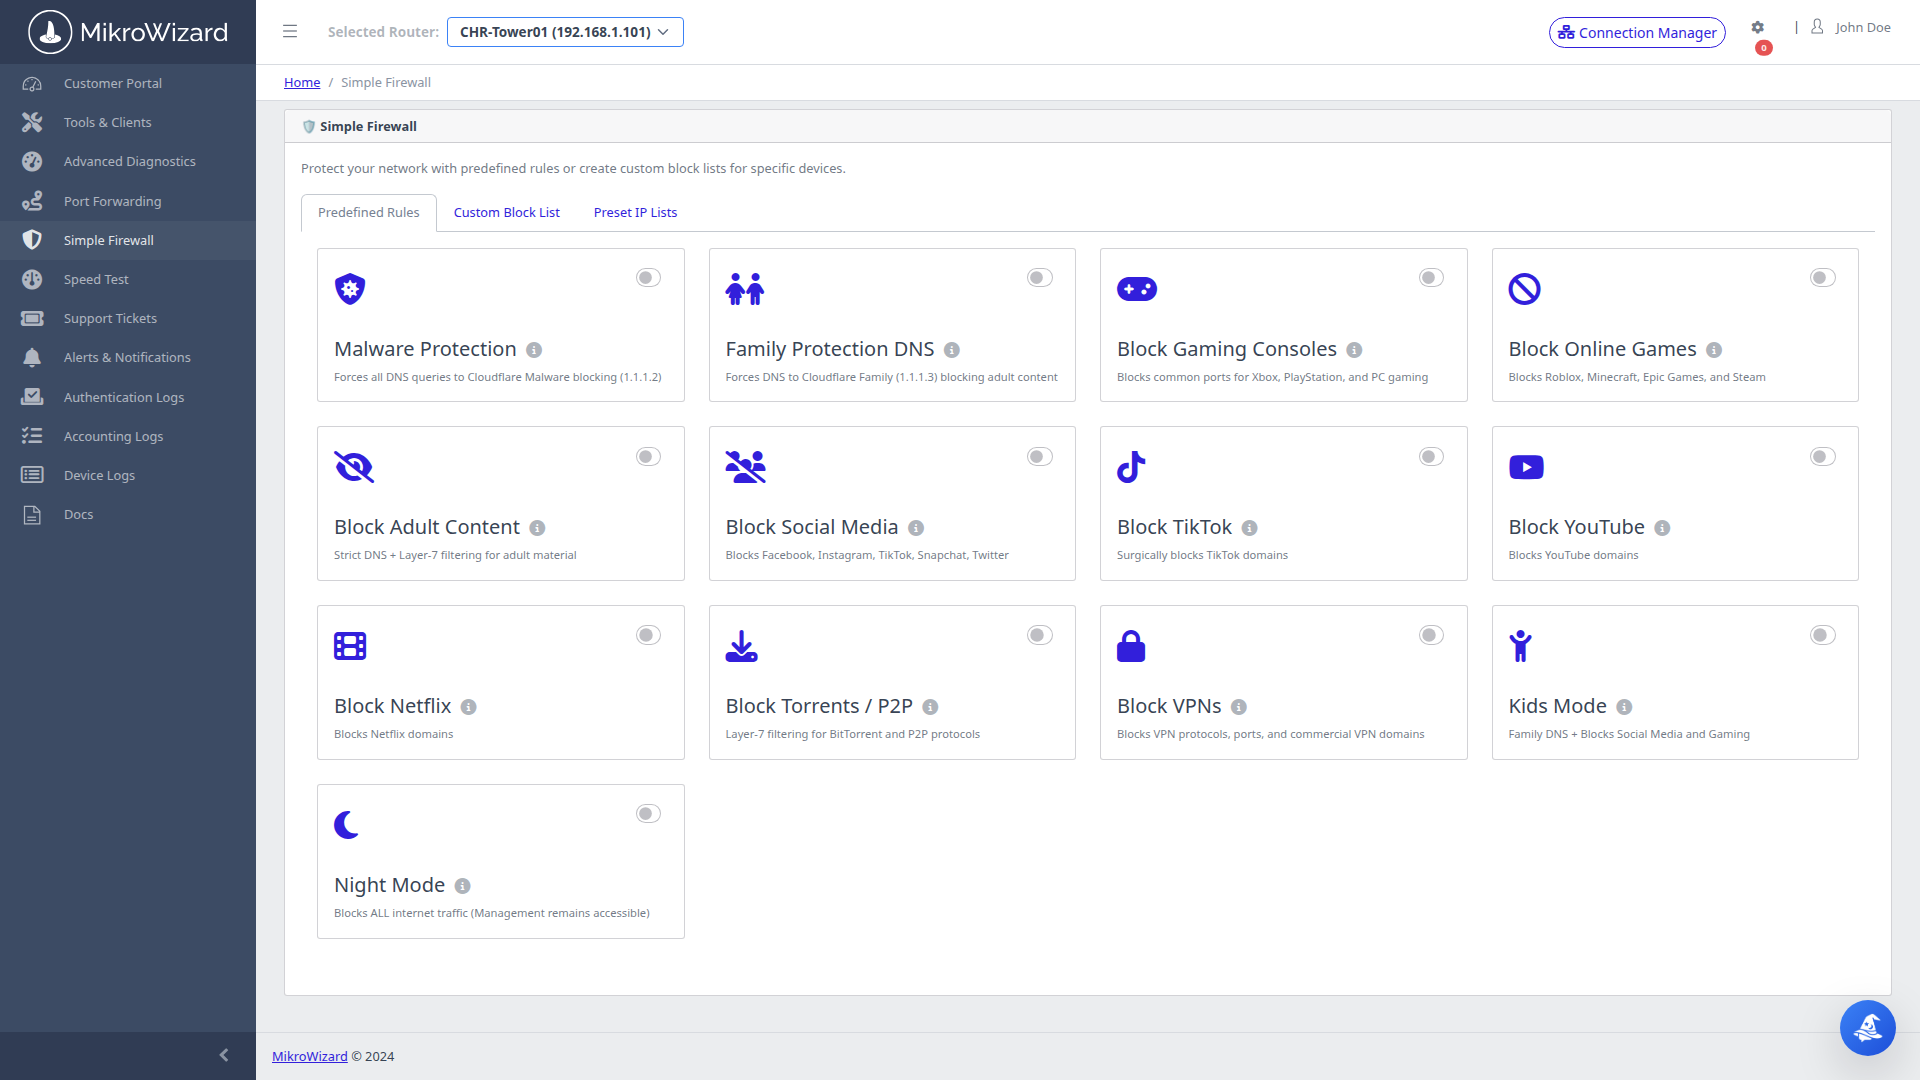Open Alerts & Notifications

click(128, 358)
